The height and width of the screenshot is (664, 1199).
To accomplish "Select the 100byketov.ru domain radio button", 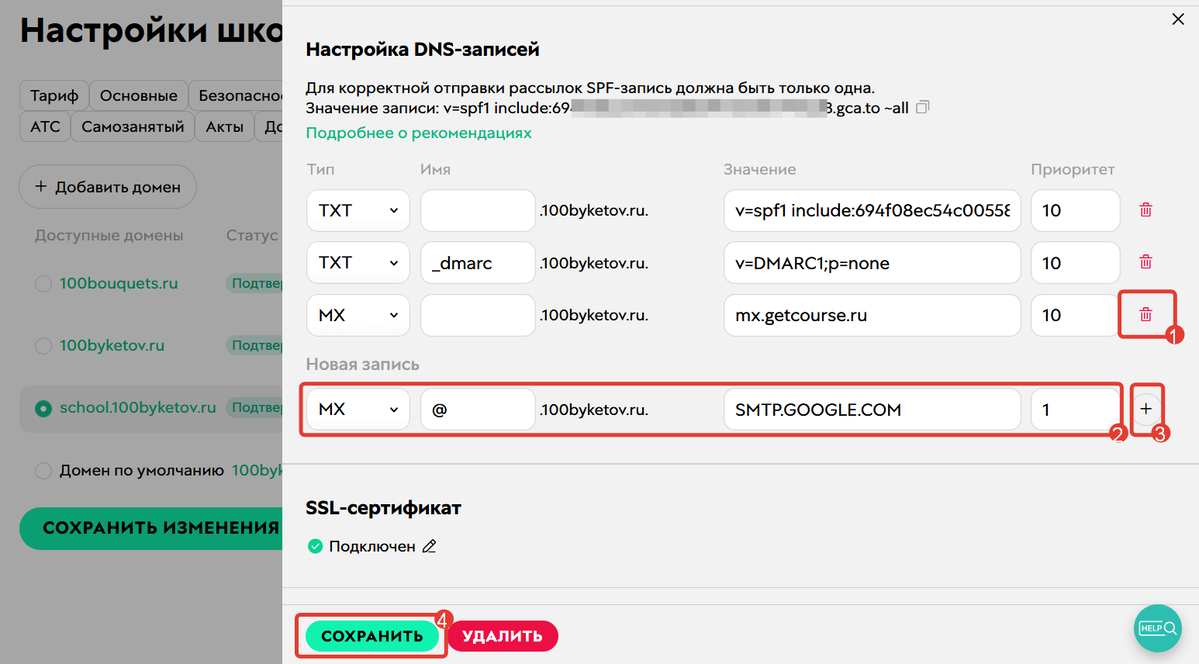I will coord(44,346).
